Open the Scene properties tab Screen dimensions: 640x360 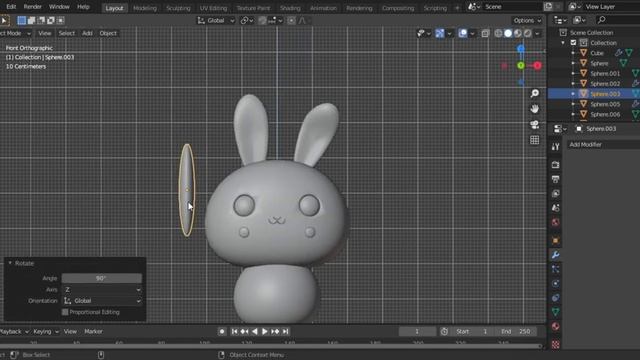(556, 208)
